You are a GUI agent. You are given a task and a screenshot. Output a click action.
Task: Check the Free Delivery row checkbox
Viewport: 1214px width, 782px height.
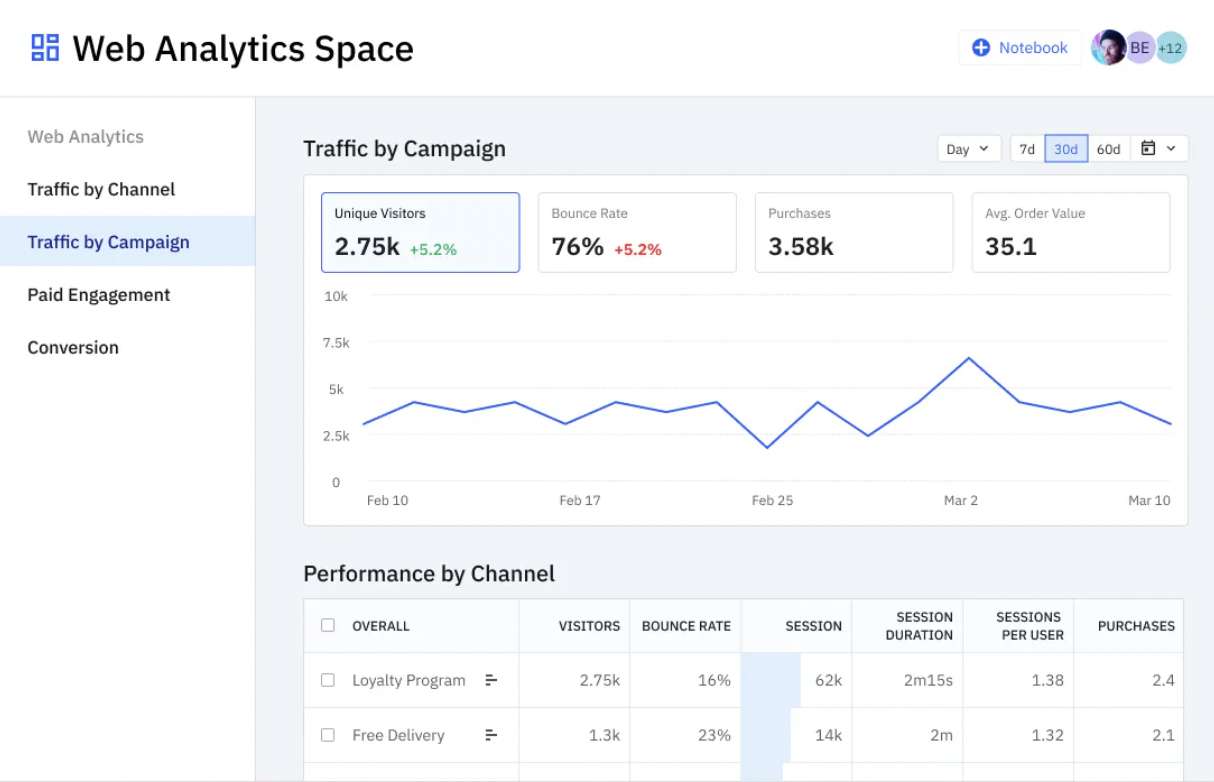tap(327, 735)
